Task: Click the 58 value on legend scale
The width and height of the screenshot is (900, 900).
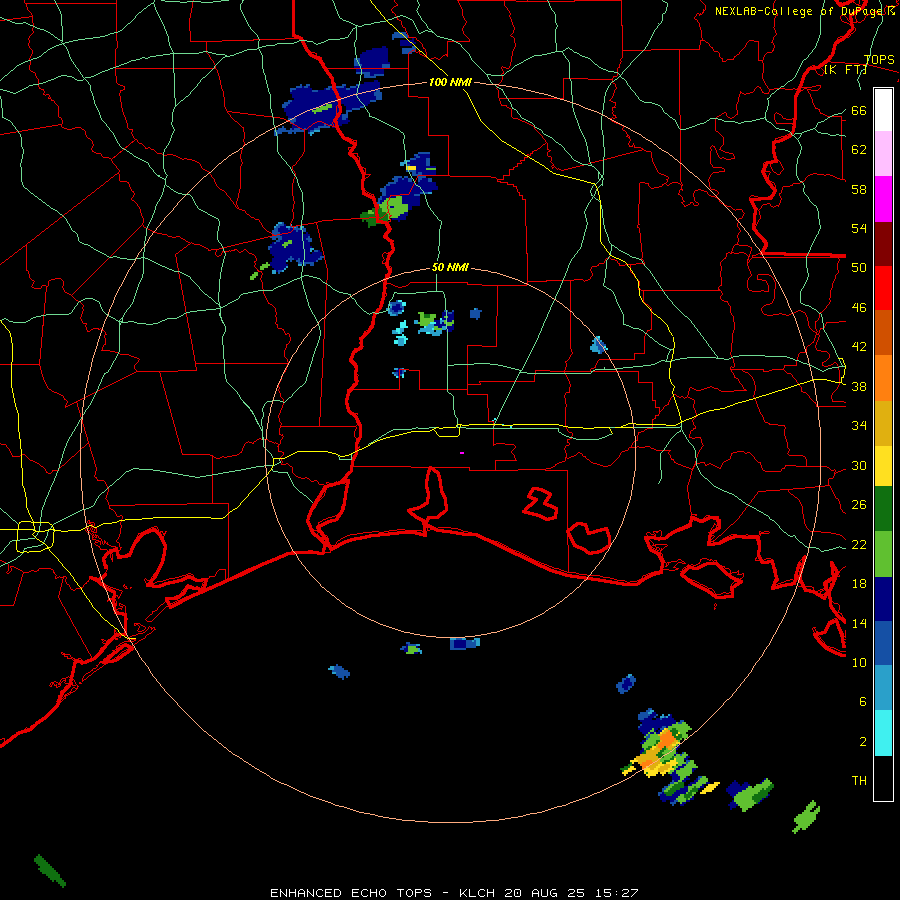Action: pyautogui.click(x=859, y=189)
